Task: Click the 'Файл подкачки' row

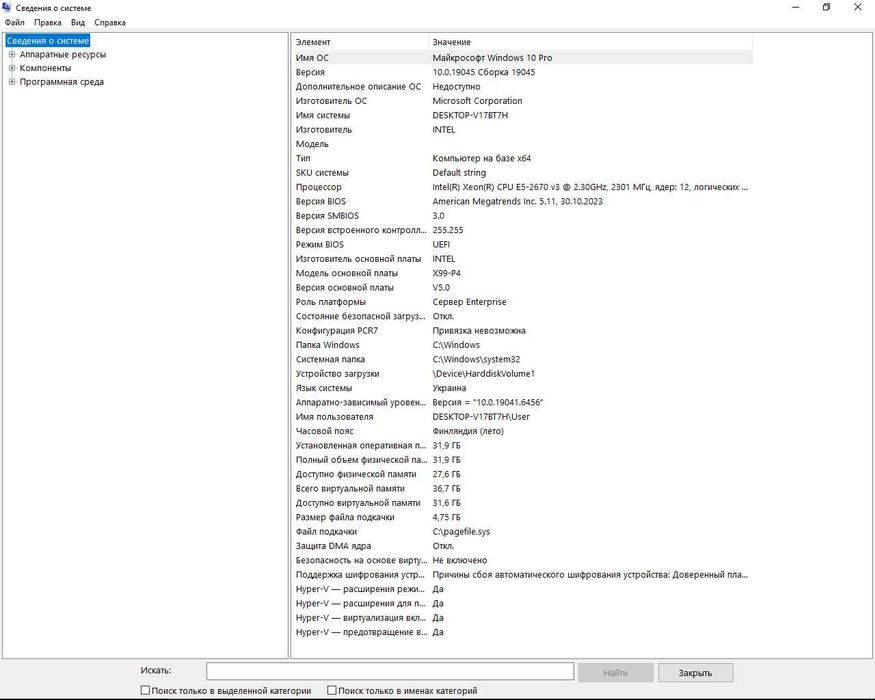Action: pos(523,531)
